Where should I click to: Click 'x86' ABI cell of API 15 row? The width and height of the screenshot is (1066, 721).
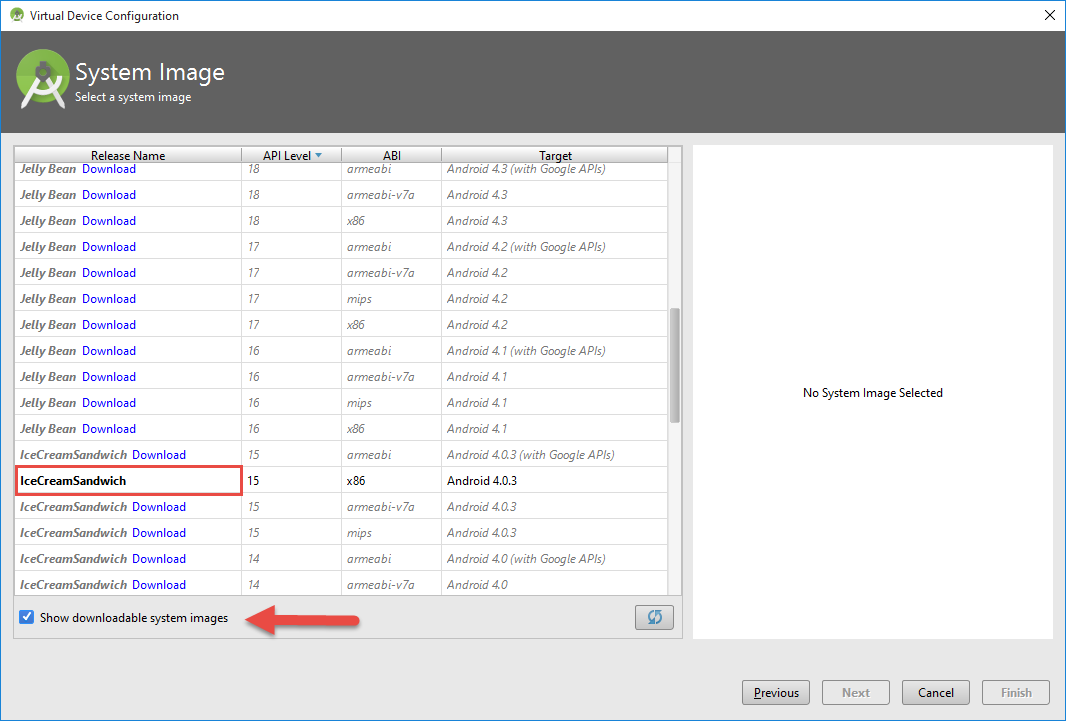(356, 480)
